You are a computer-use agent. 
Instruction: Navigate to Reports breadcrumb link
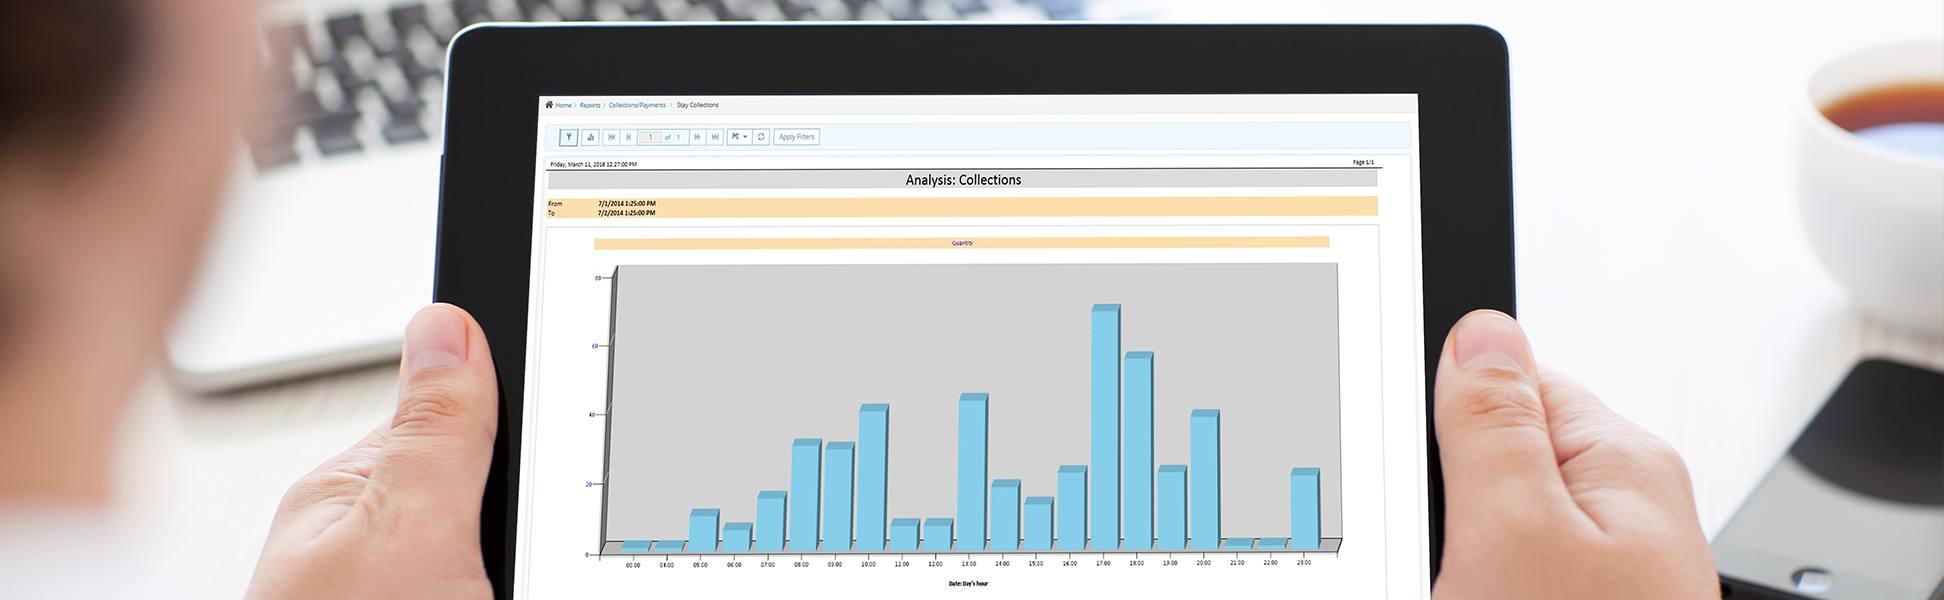(590, 105)
